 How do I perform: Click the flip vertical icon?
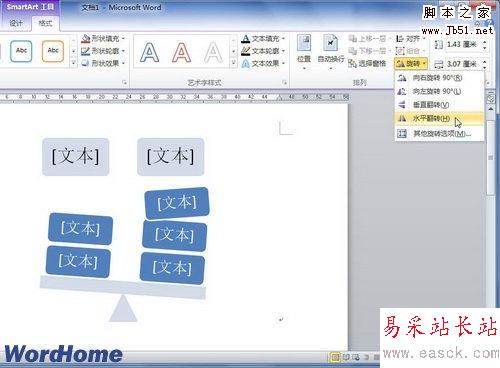(402, 105)
